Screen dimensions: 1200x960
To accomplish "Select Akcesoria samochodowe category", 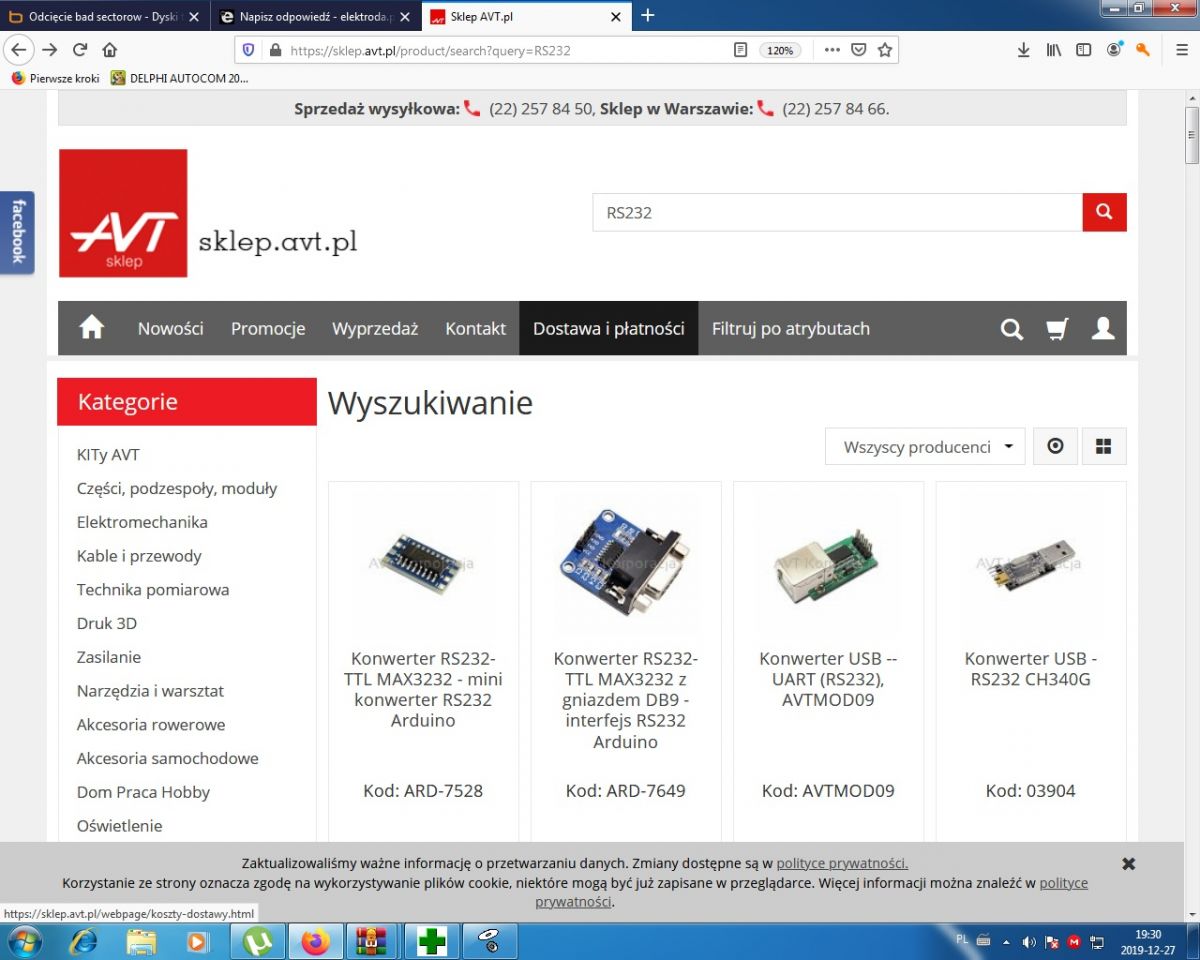I will [x=168, y=758].
